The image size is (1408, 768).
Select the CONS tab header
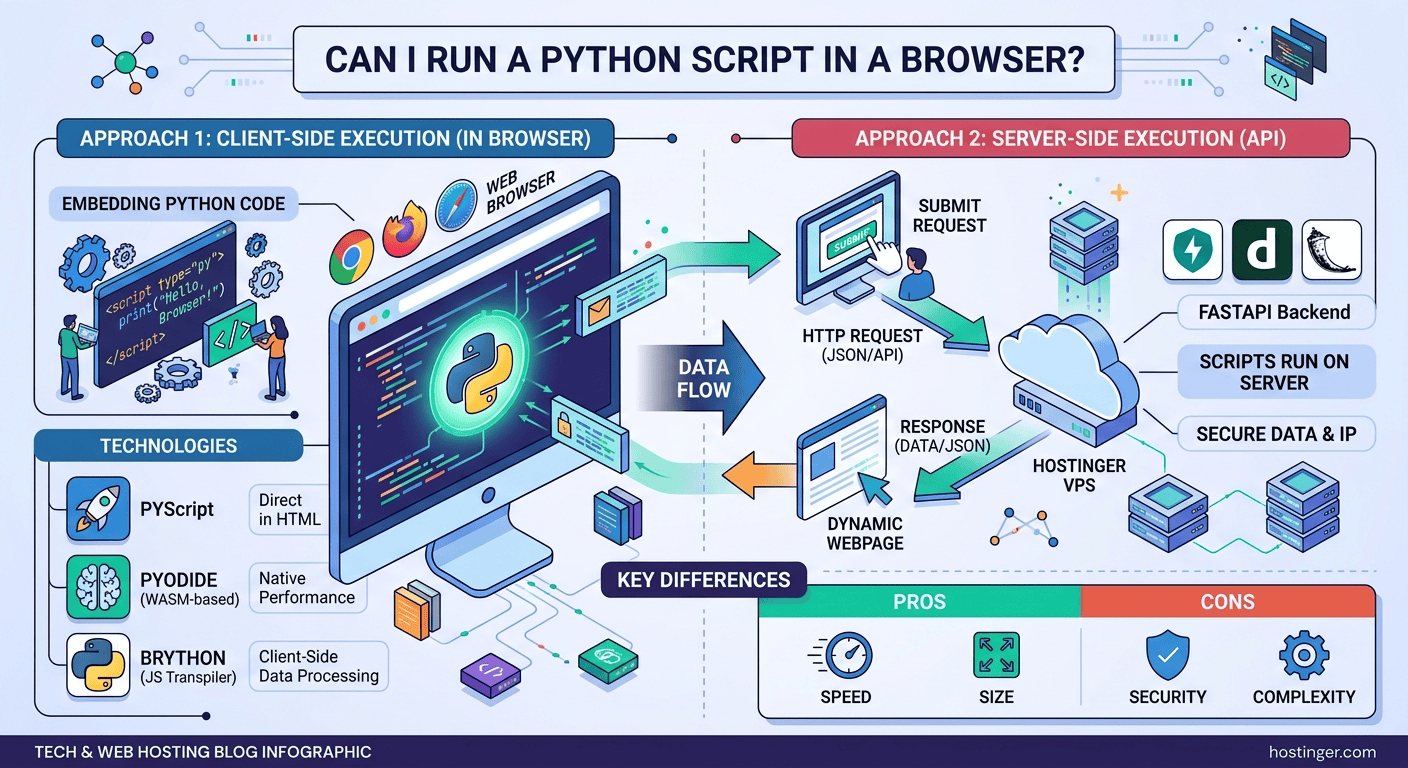point(1227,603)
